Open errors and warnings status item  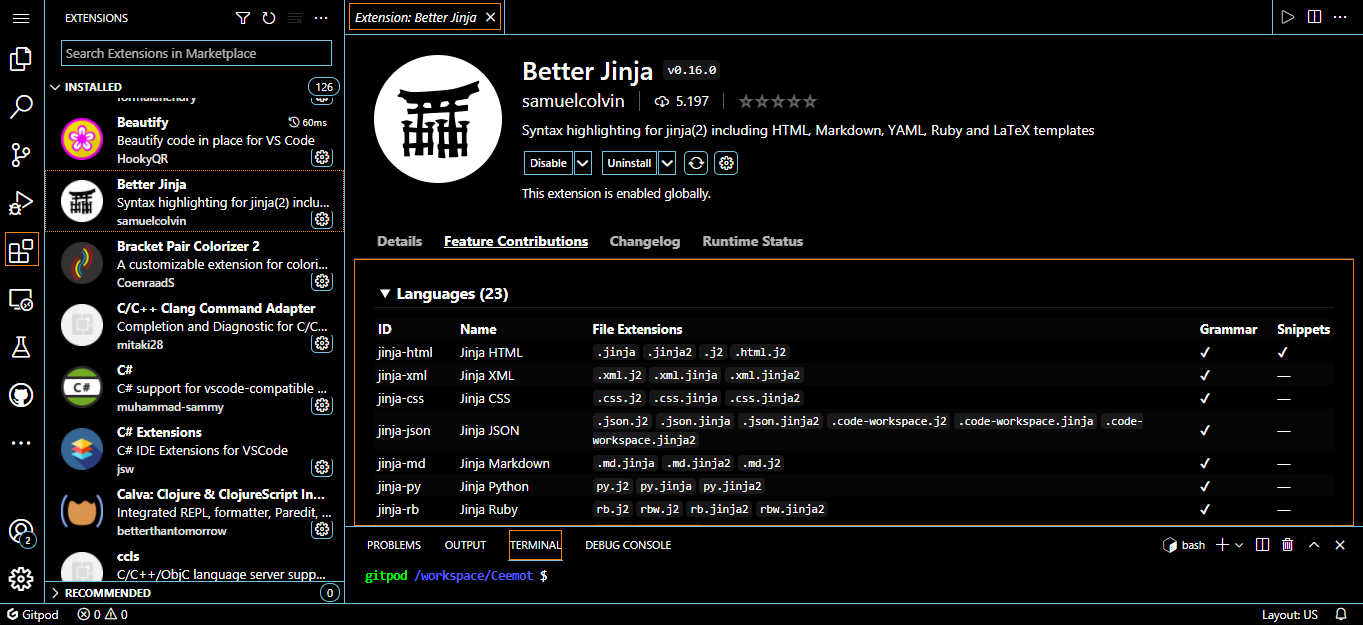tap(102, 615)
